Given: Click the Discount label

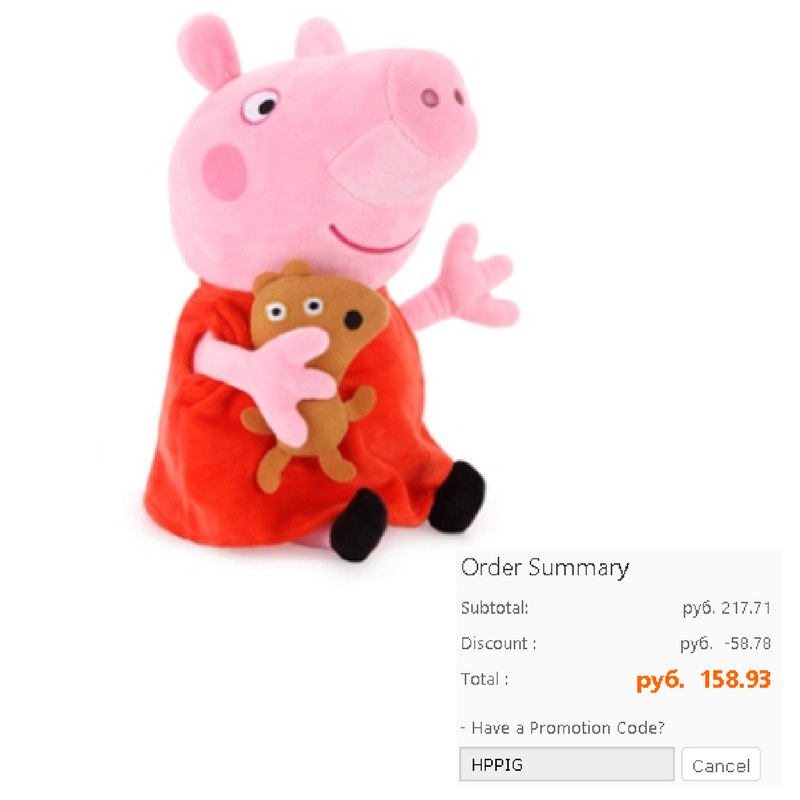Looking at the screenshot, I should coord(498,643).
